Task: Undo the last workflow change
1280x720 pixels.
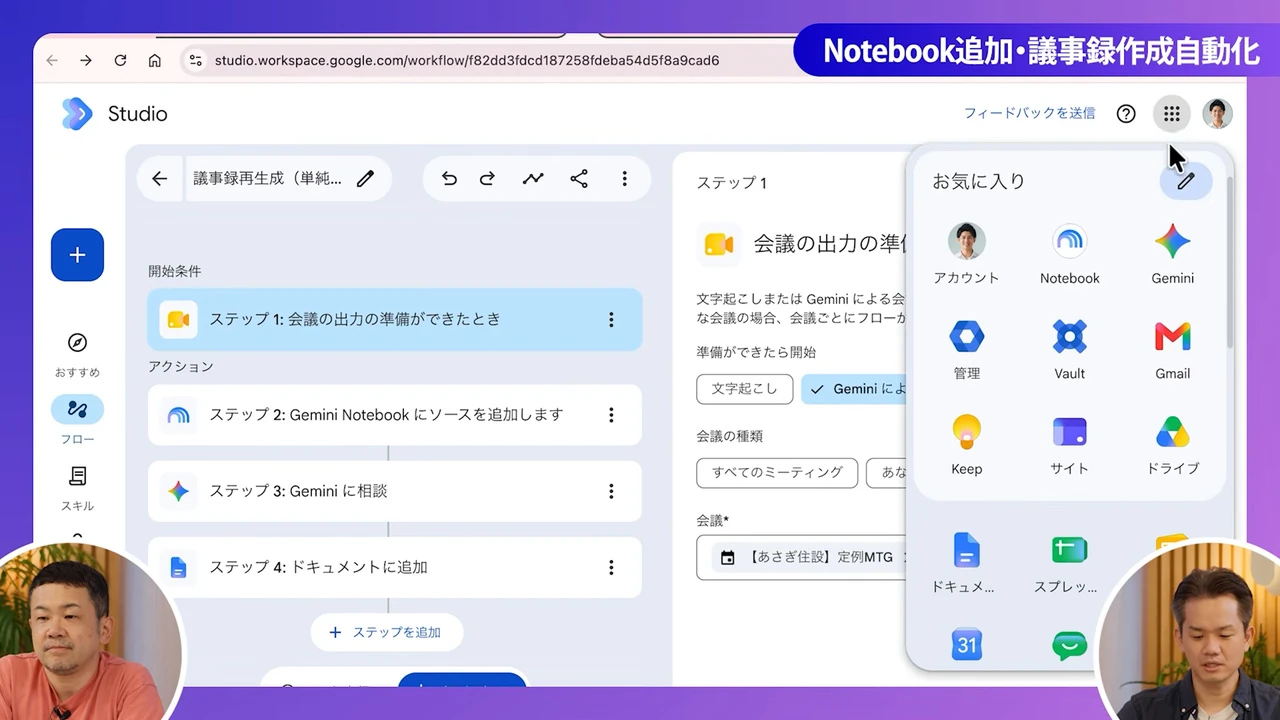Action: pos(449,179)
